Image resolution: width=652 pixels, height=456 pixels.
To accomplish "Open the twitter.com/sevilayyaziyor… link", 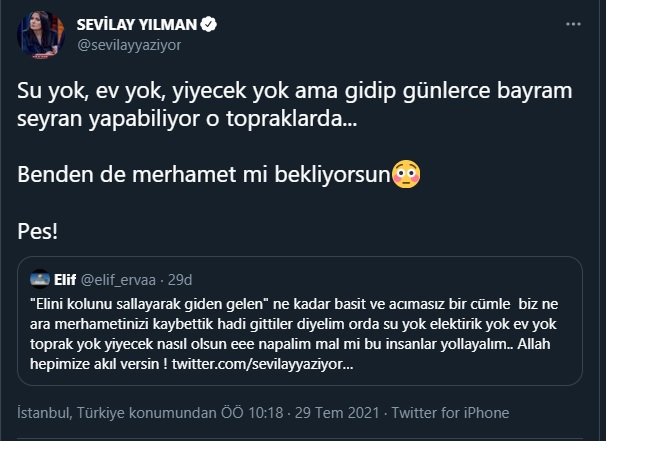I will coord(262,364).
